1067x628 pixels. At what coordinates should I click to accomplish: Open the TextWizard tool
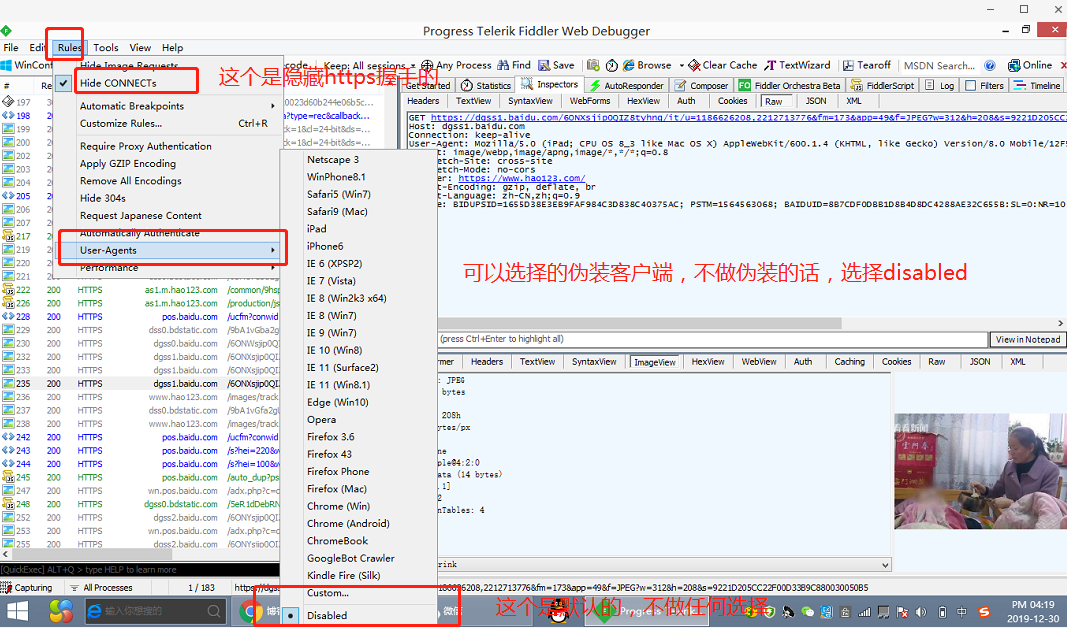coord(797,65)
